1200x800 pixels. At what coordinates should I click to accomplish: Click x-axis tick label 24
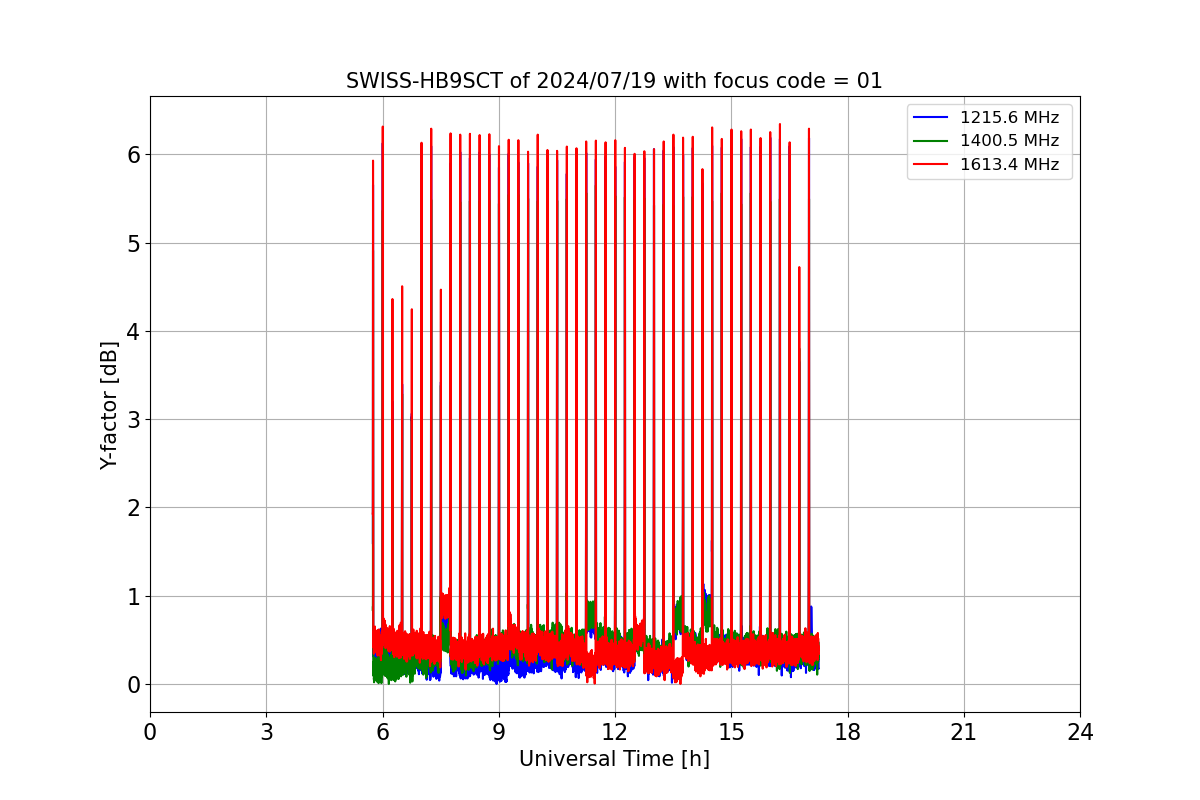tap(1080, 732)
